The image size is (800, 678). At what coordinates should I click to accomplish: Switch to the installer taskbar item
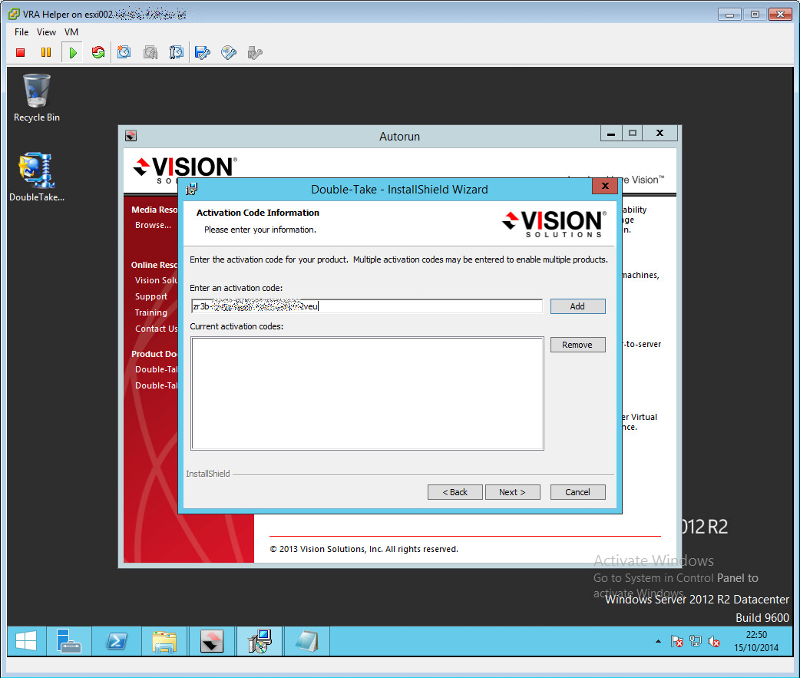click(260, 641)
